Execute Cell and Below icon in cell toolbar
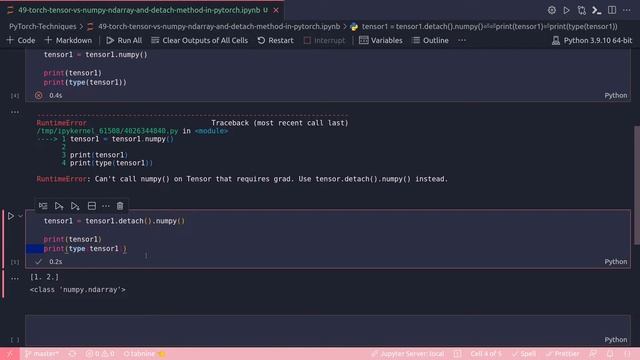This screenshot has height=360, width=640. pos(75,206)
